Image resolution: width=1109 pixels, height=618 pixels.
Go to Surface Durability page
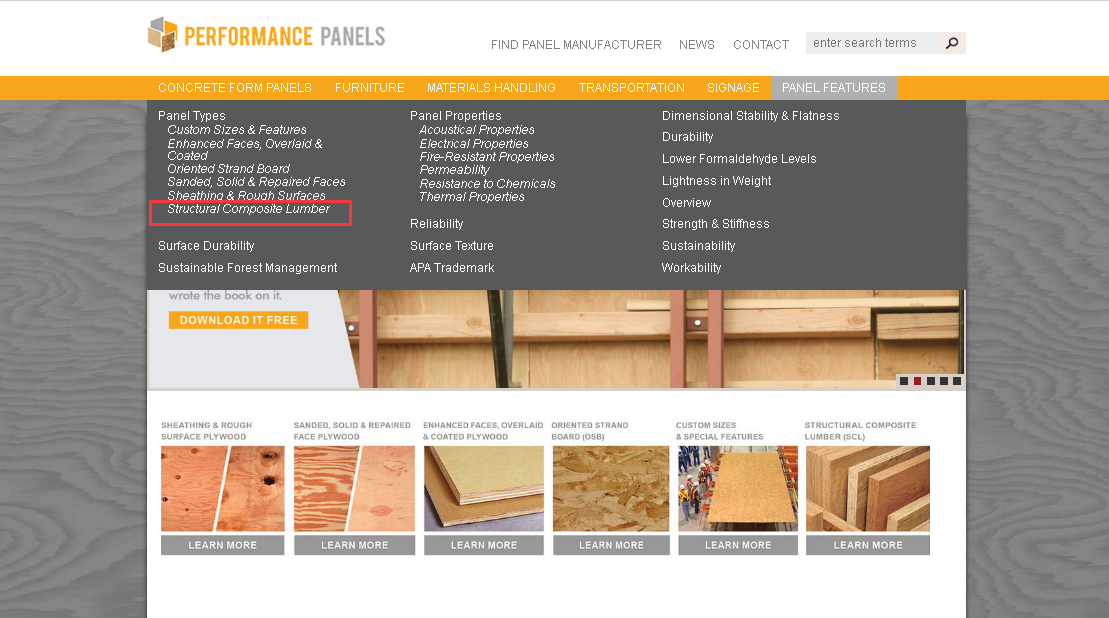pos(206,245)
